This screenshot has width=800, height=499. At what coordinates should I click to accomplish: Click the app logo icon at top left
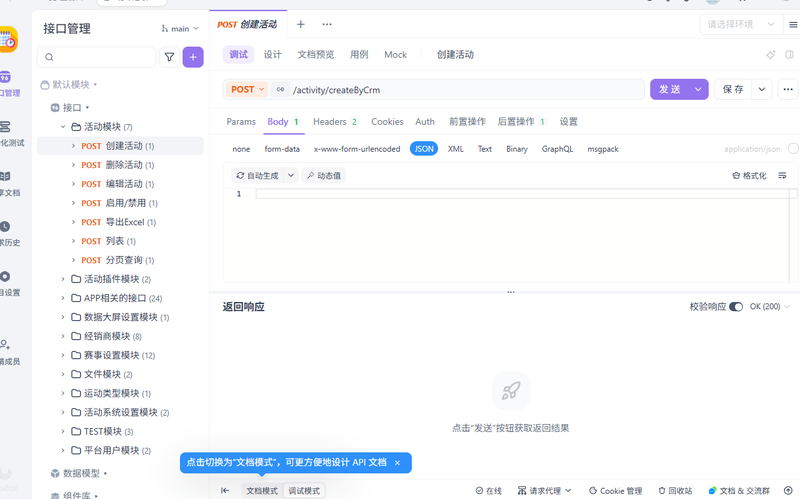(x=8, y=39)
